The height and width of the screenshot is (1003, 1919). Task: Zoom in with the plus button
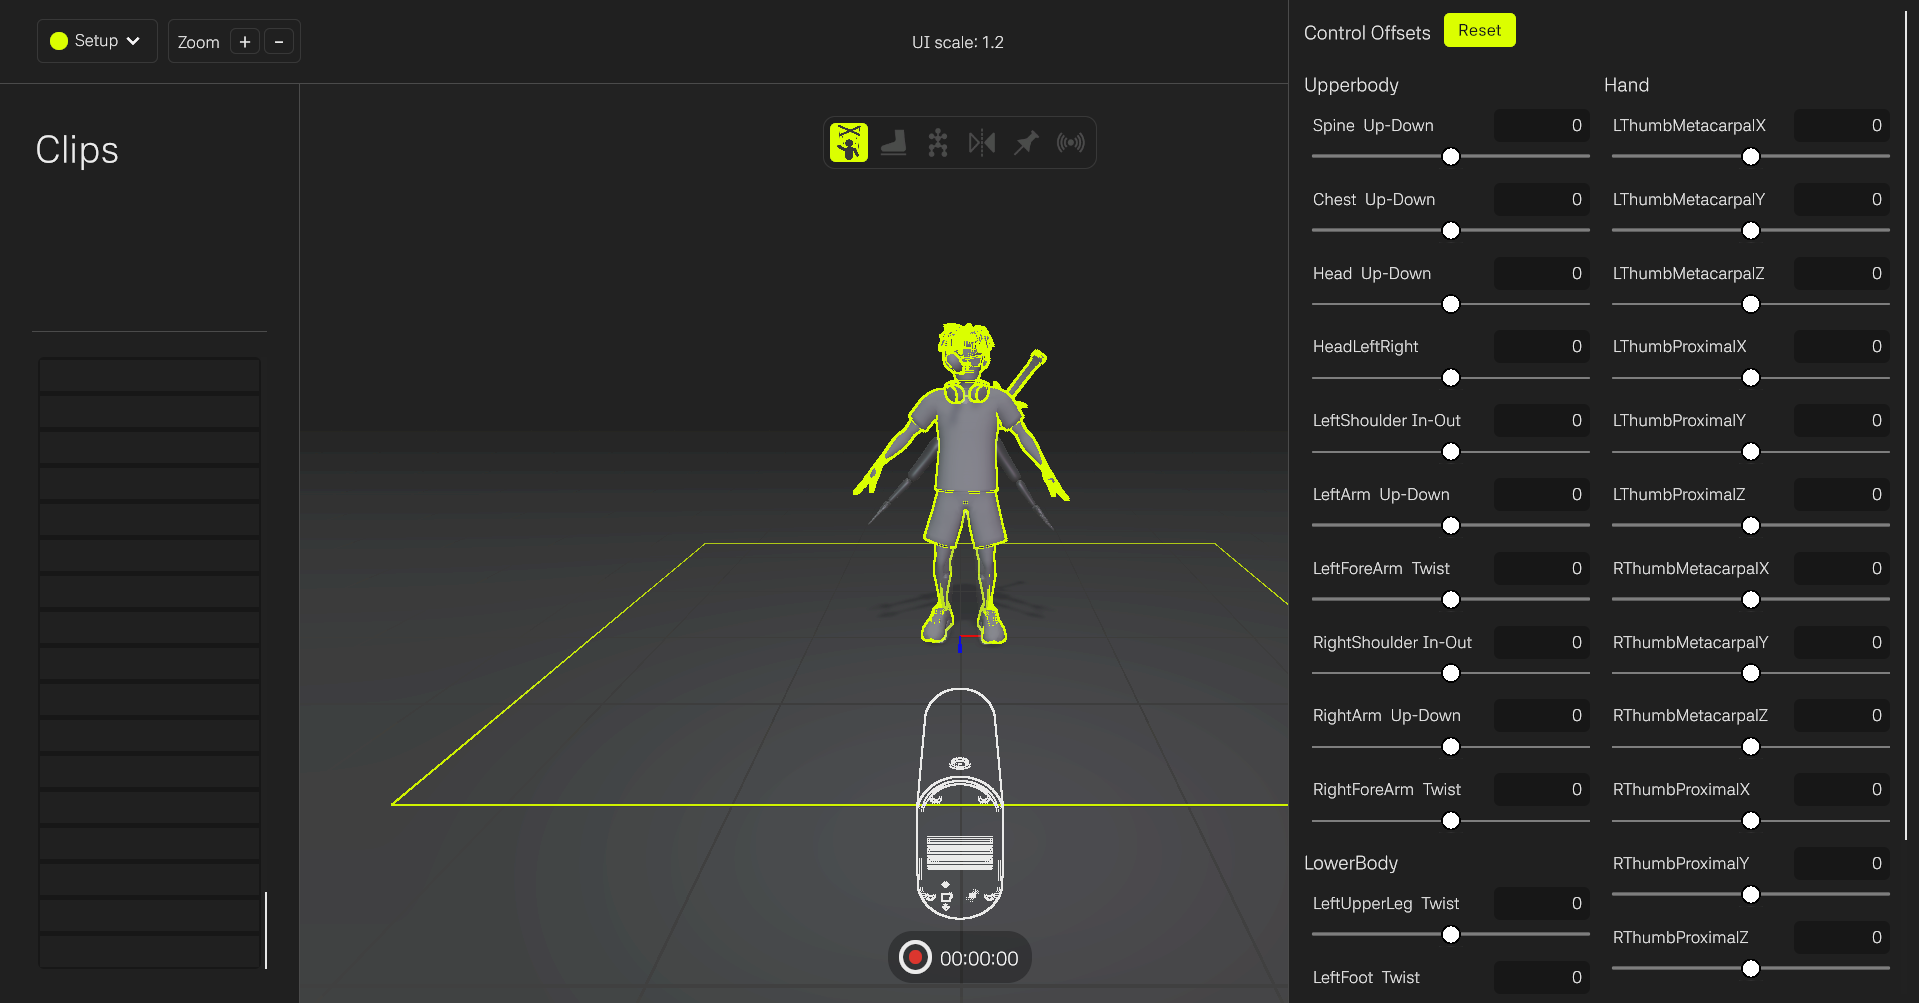tap(245, 42)
